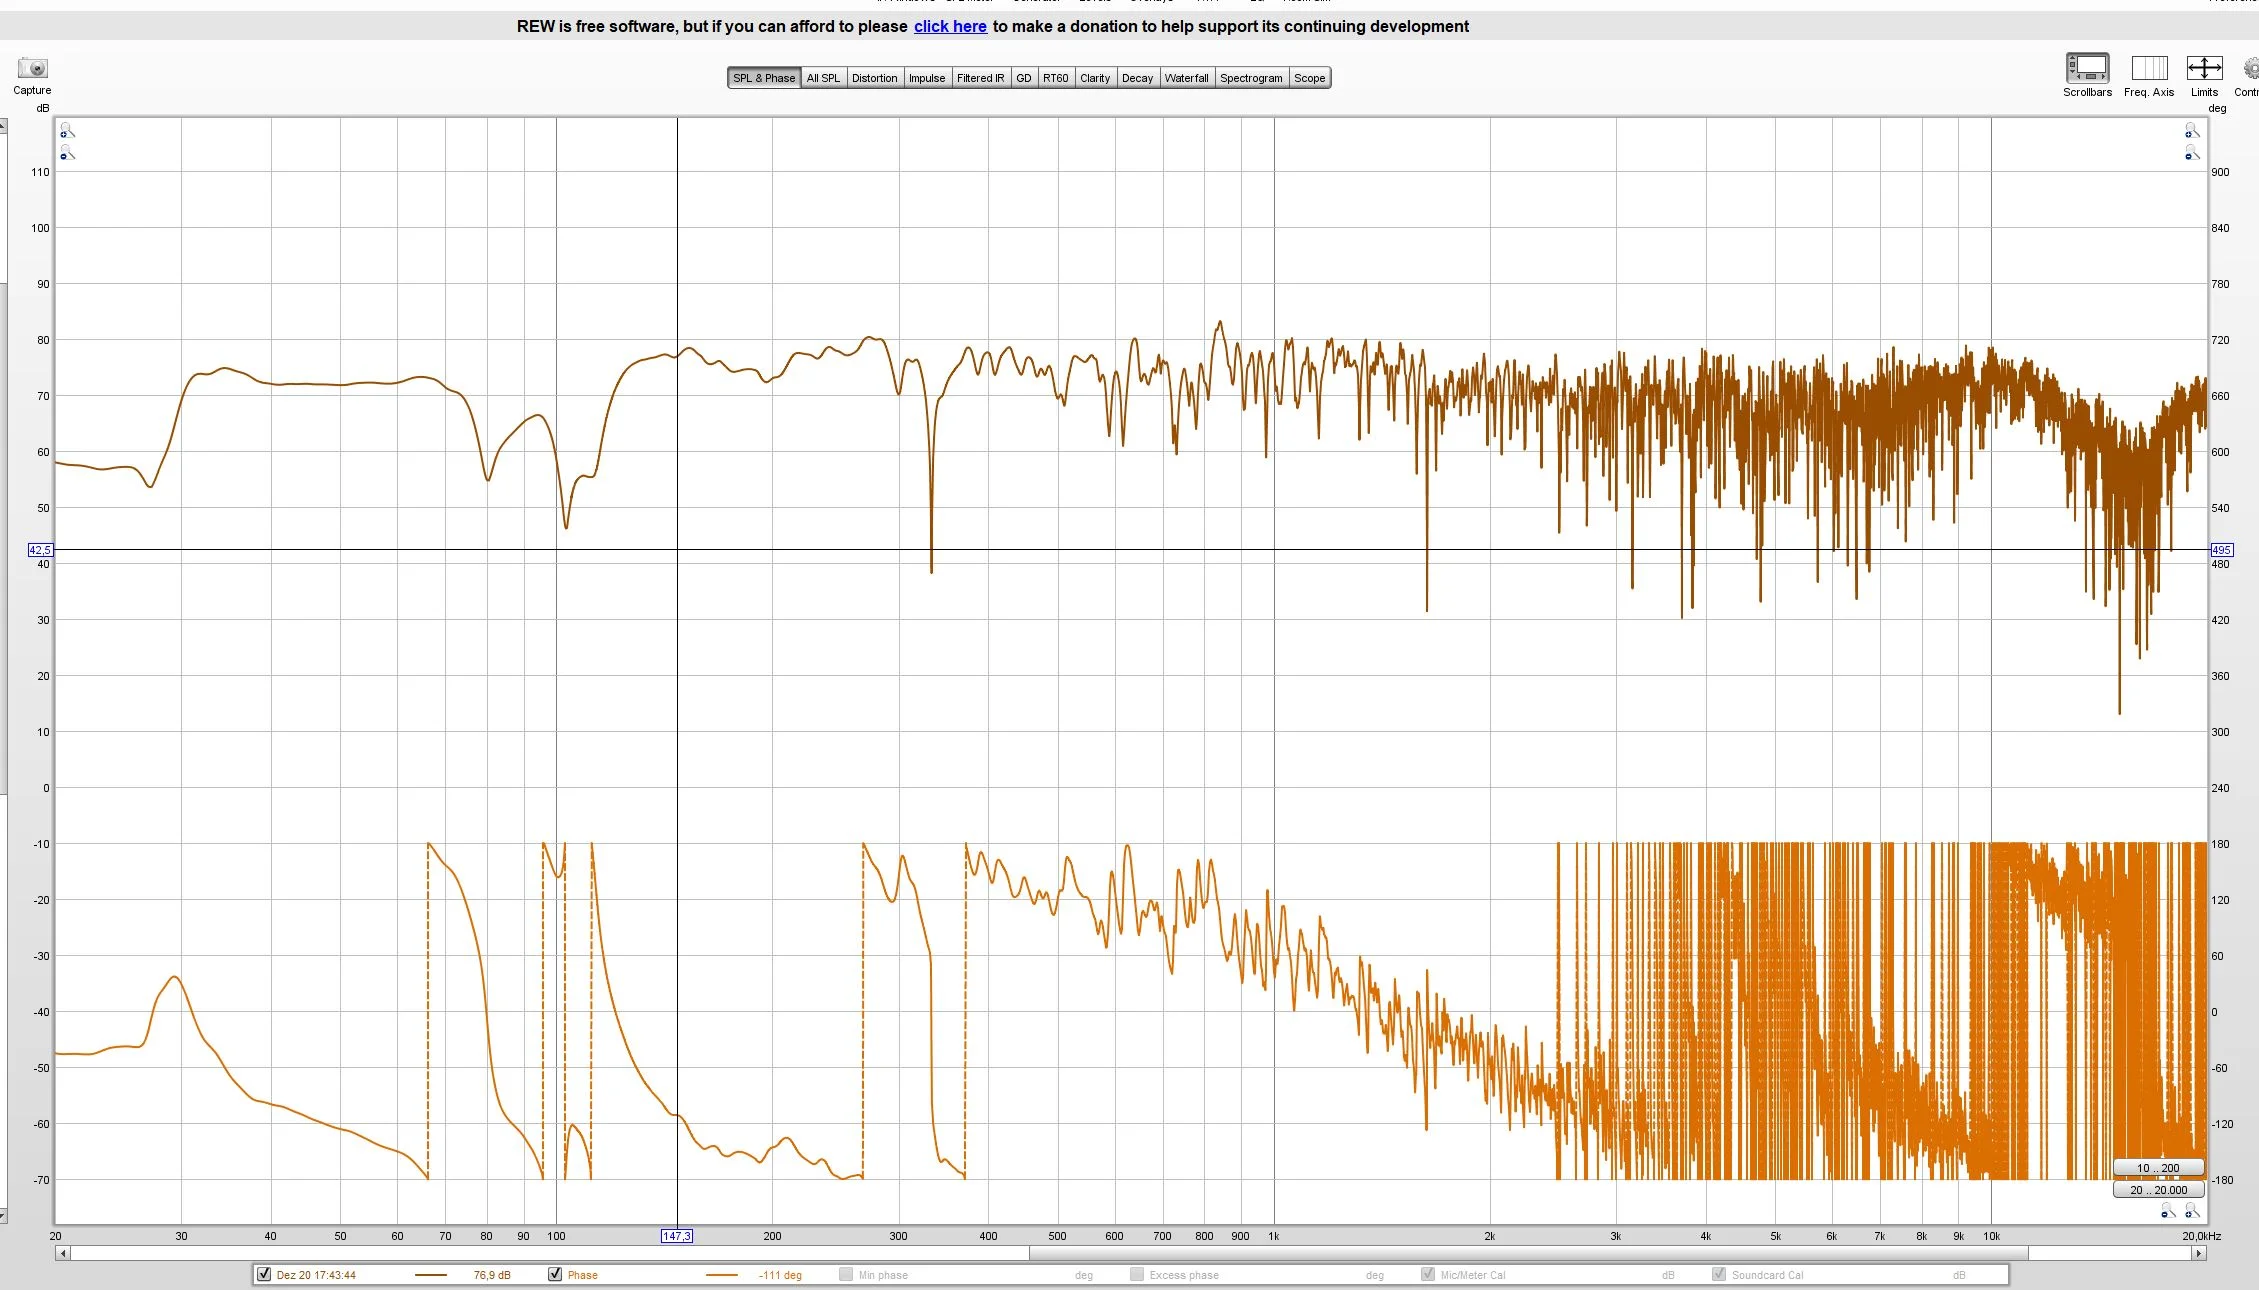Toggle the Soundcard Cal checkbox
The height and width of the screenshot is (1290, 2259).
[1719, 1274]
